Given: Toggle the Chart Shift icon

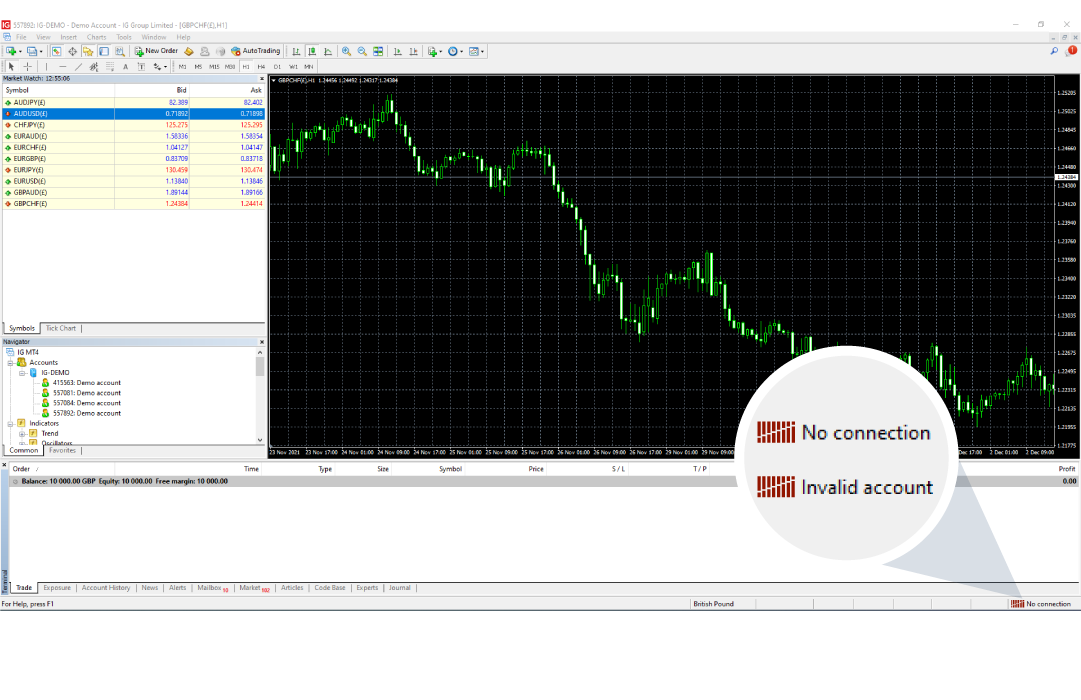Looking at the screenshot, I should (413, 51).
